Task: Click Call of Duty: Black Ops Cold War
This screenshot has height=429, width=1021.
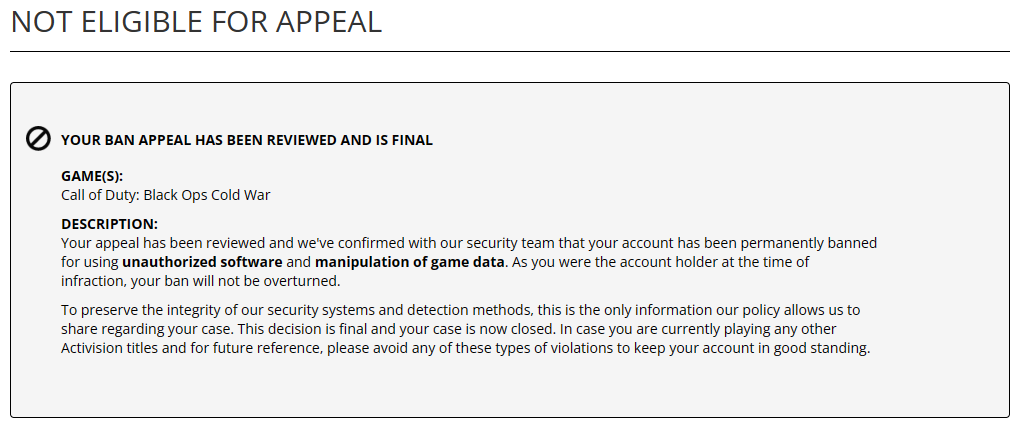Action: pyautogui.click(x=165, y=195)
